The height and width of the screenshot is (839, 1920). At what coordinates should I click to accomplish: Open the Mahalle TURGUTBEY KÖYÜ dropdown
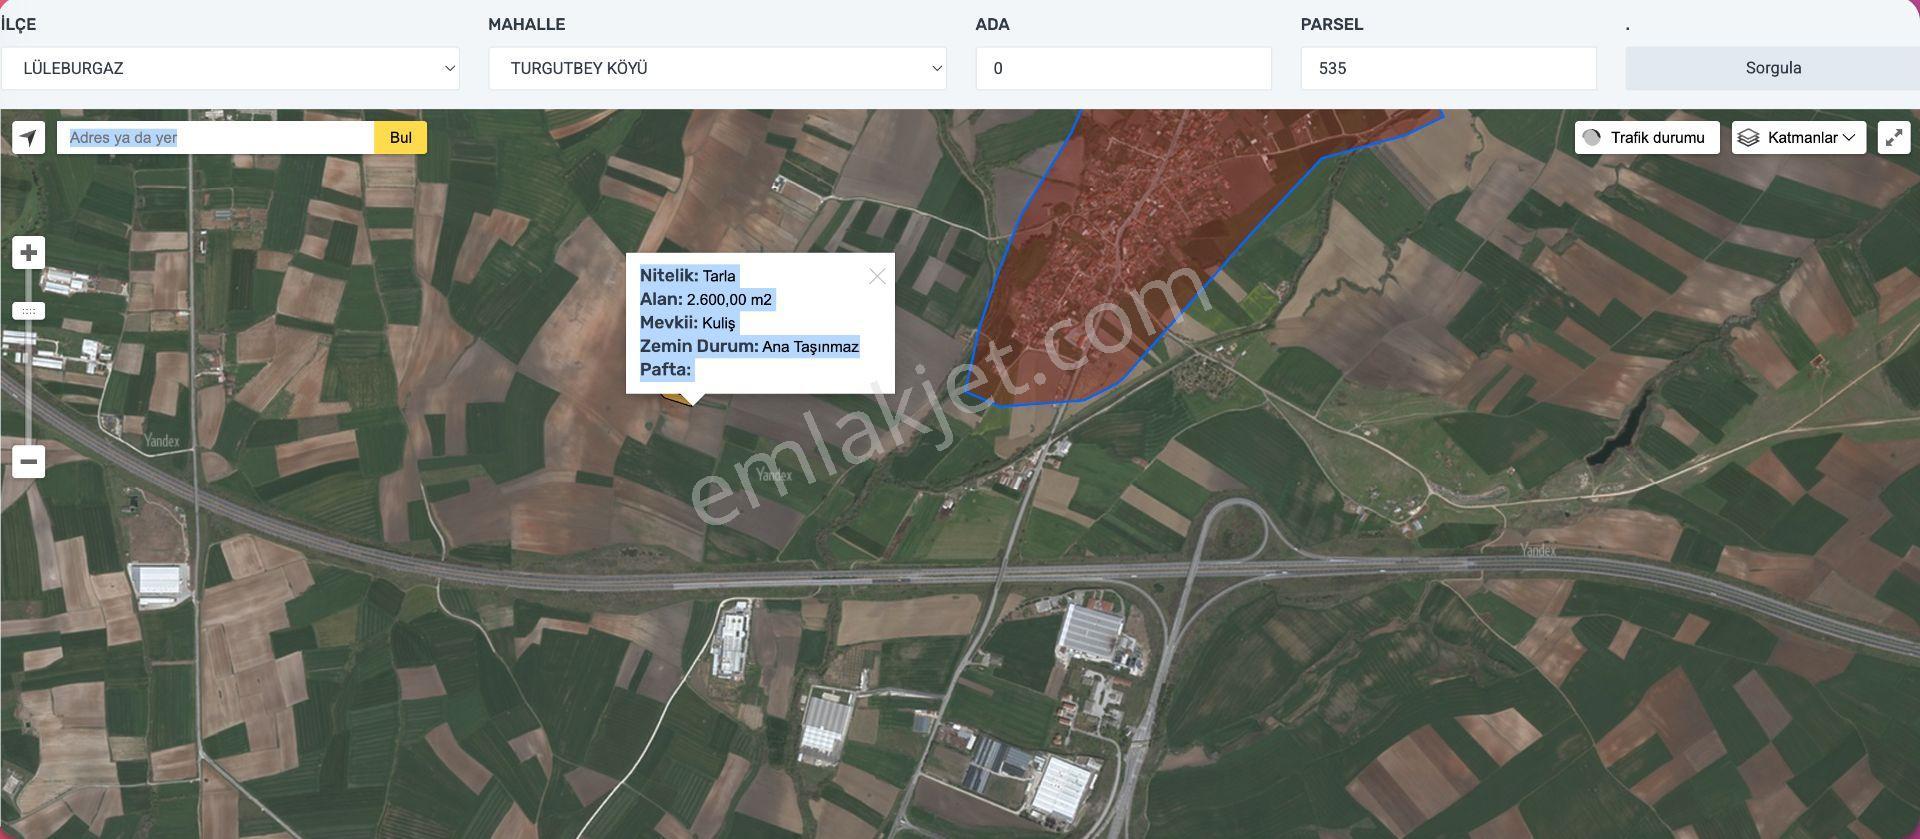pos(718,68)
